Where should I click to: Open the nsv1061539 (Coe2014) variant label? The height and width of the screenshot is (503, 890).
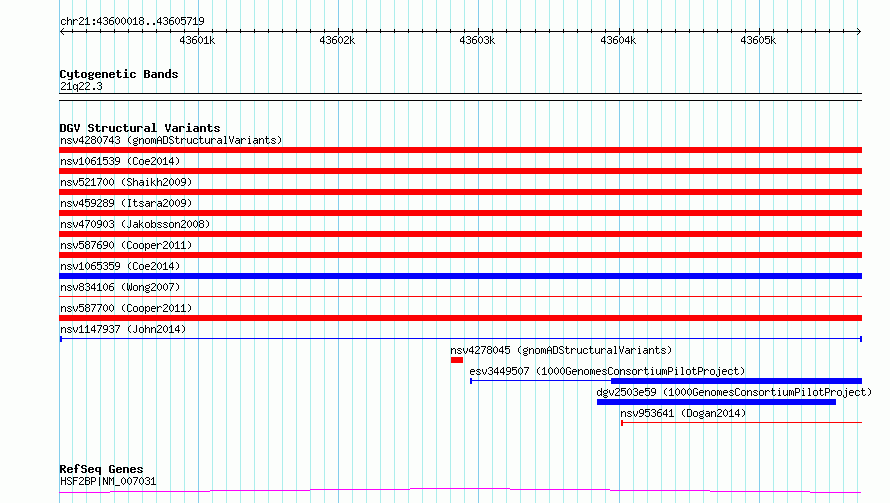120,161
